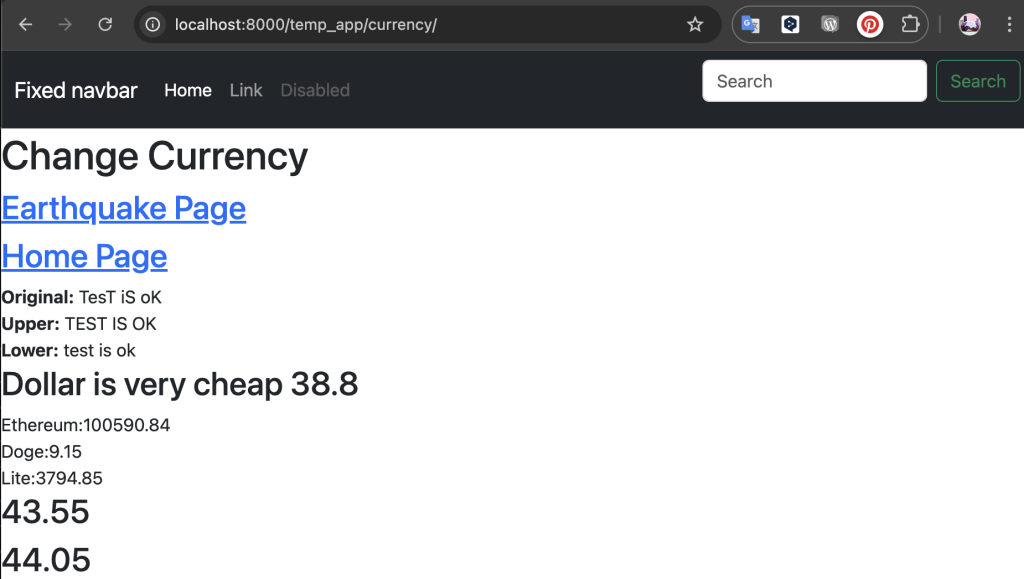Bookmark this page with the star
The width and height of the screenshot is (1024, 579).
point(694,25)
